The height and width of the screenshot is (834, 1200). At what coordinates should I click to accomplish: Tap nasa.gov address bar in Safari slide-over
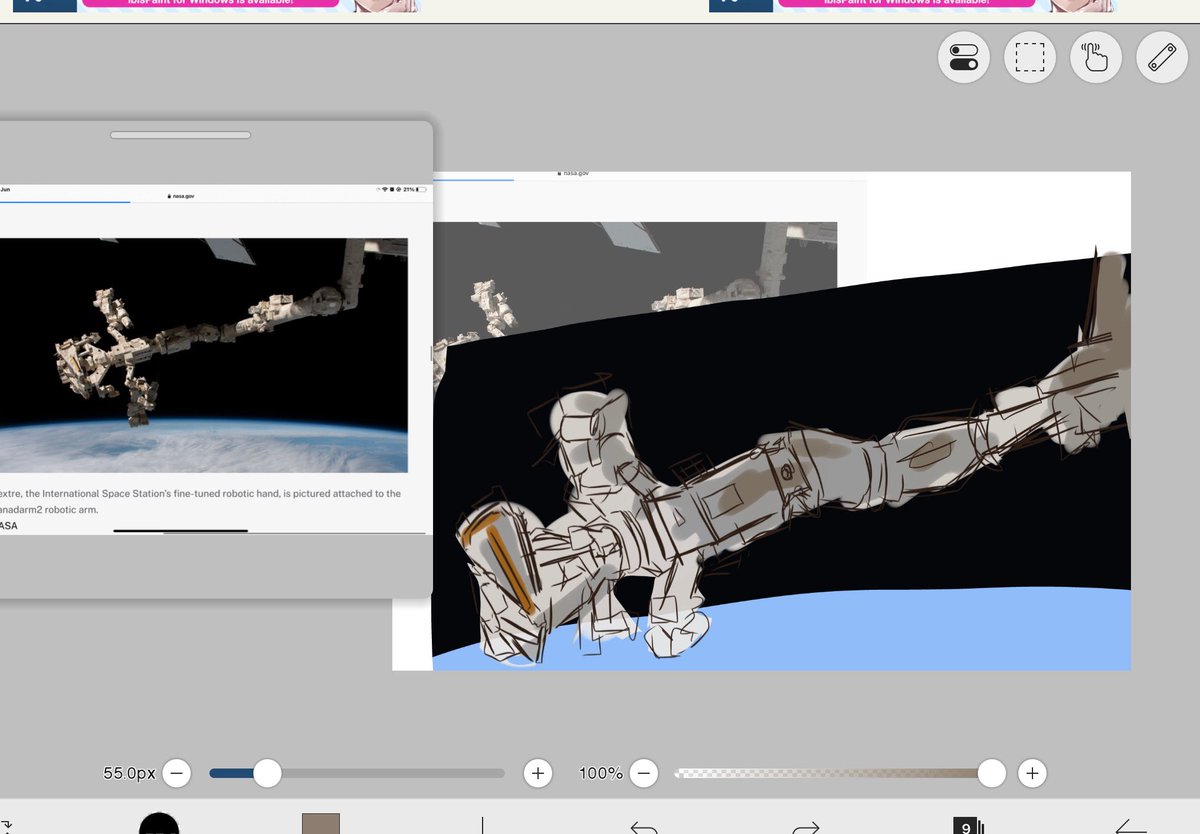tap(183, 196)
